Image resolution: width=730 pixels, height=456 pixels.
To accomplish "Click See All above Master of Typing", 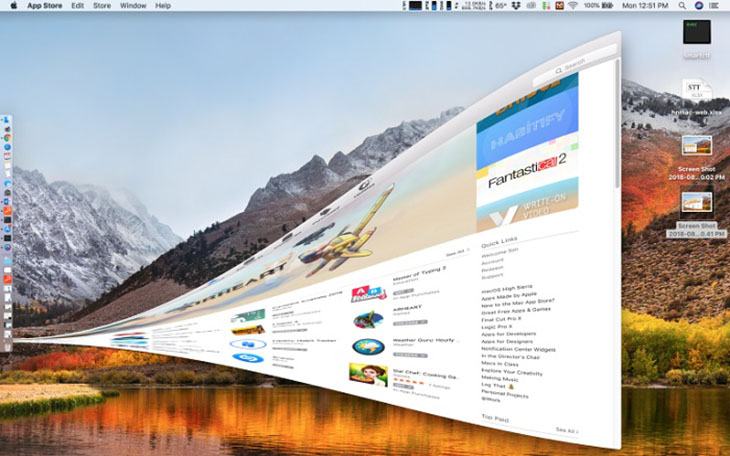I will coord(458,253).
